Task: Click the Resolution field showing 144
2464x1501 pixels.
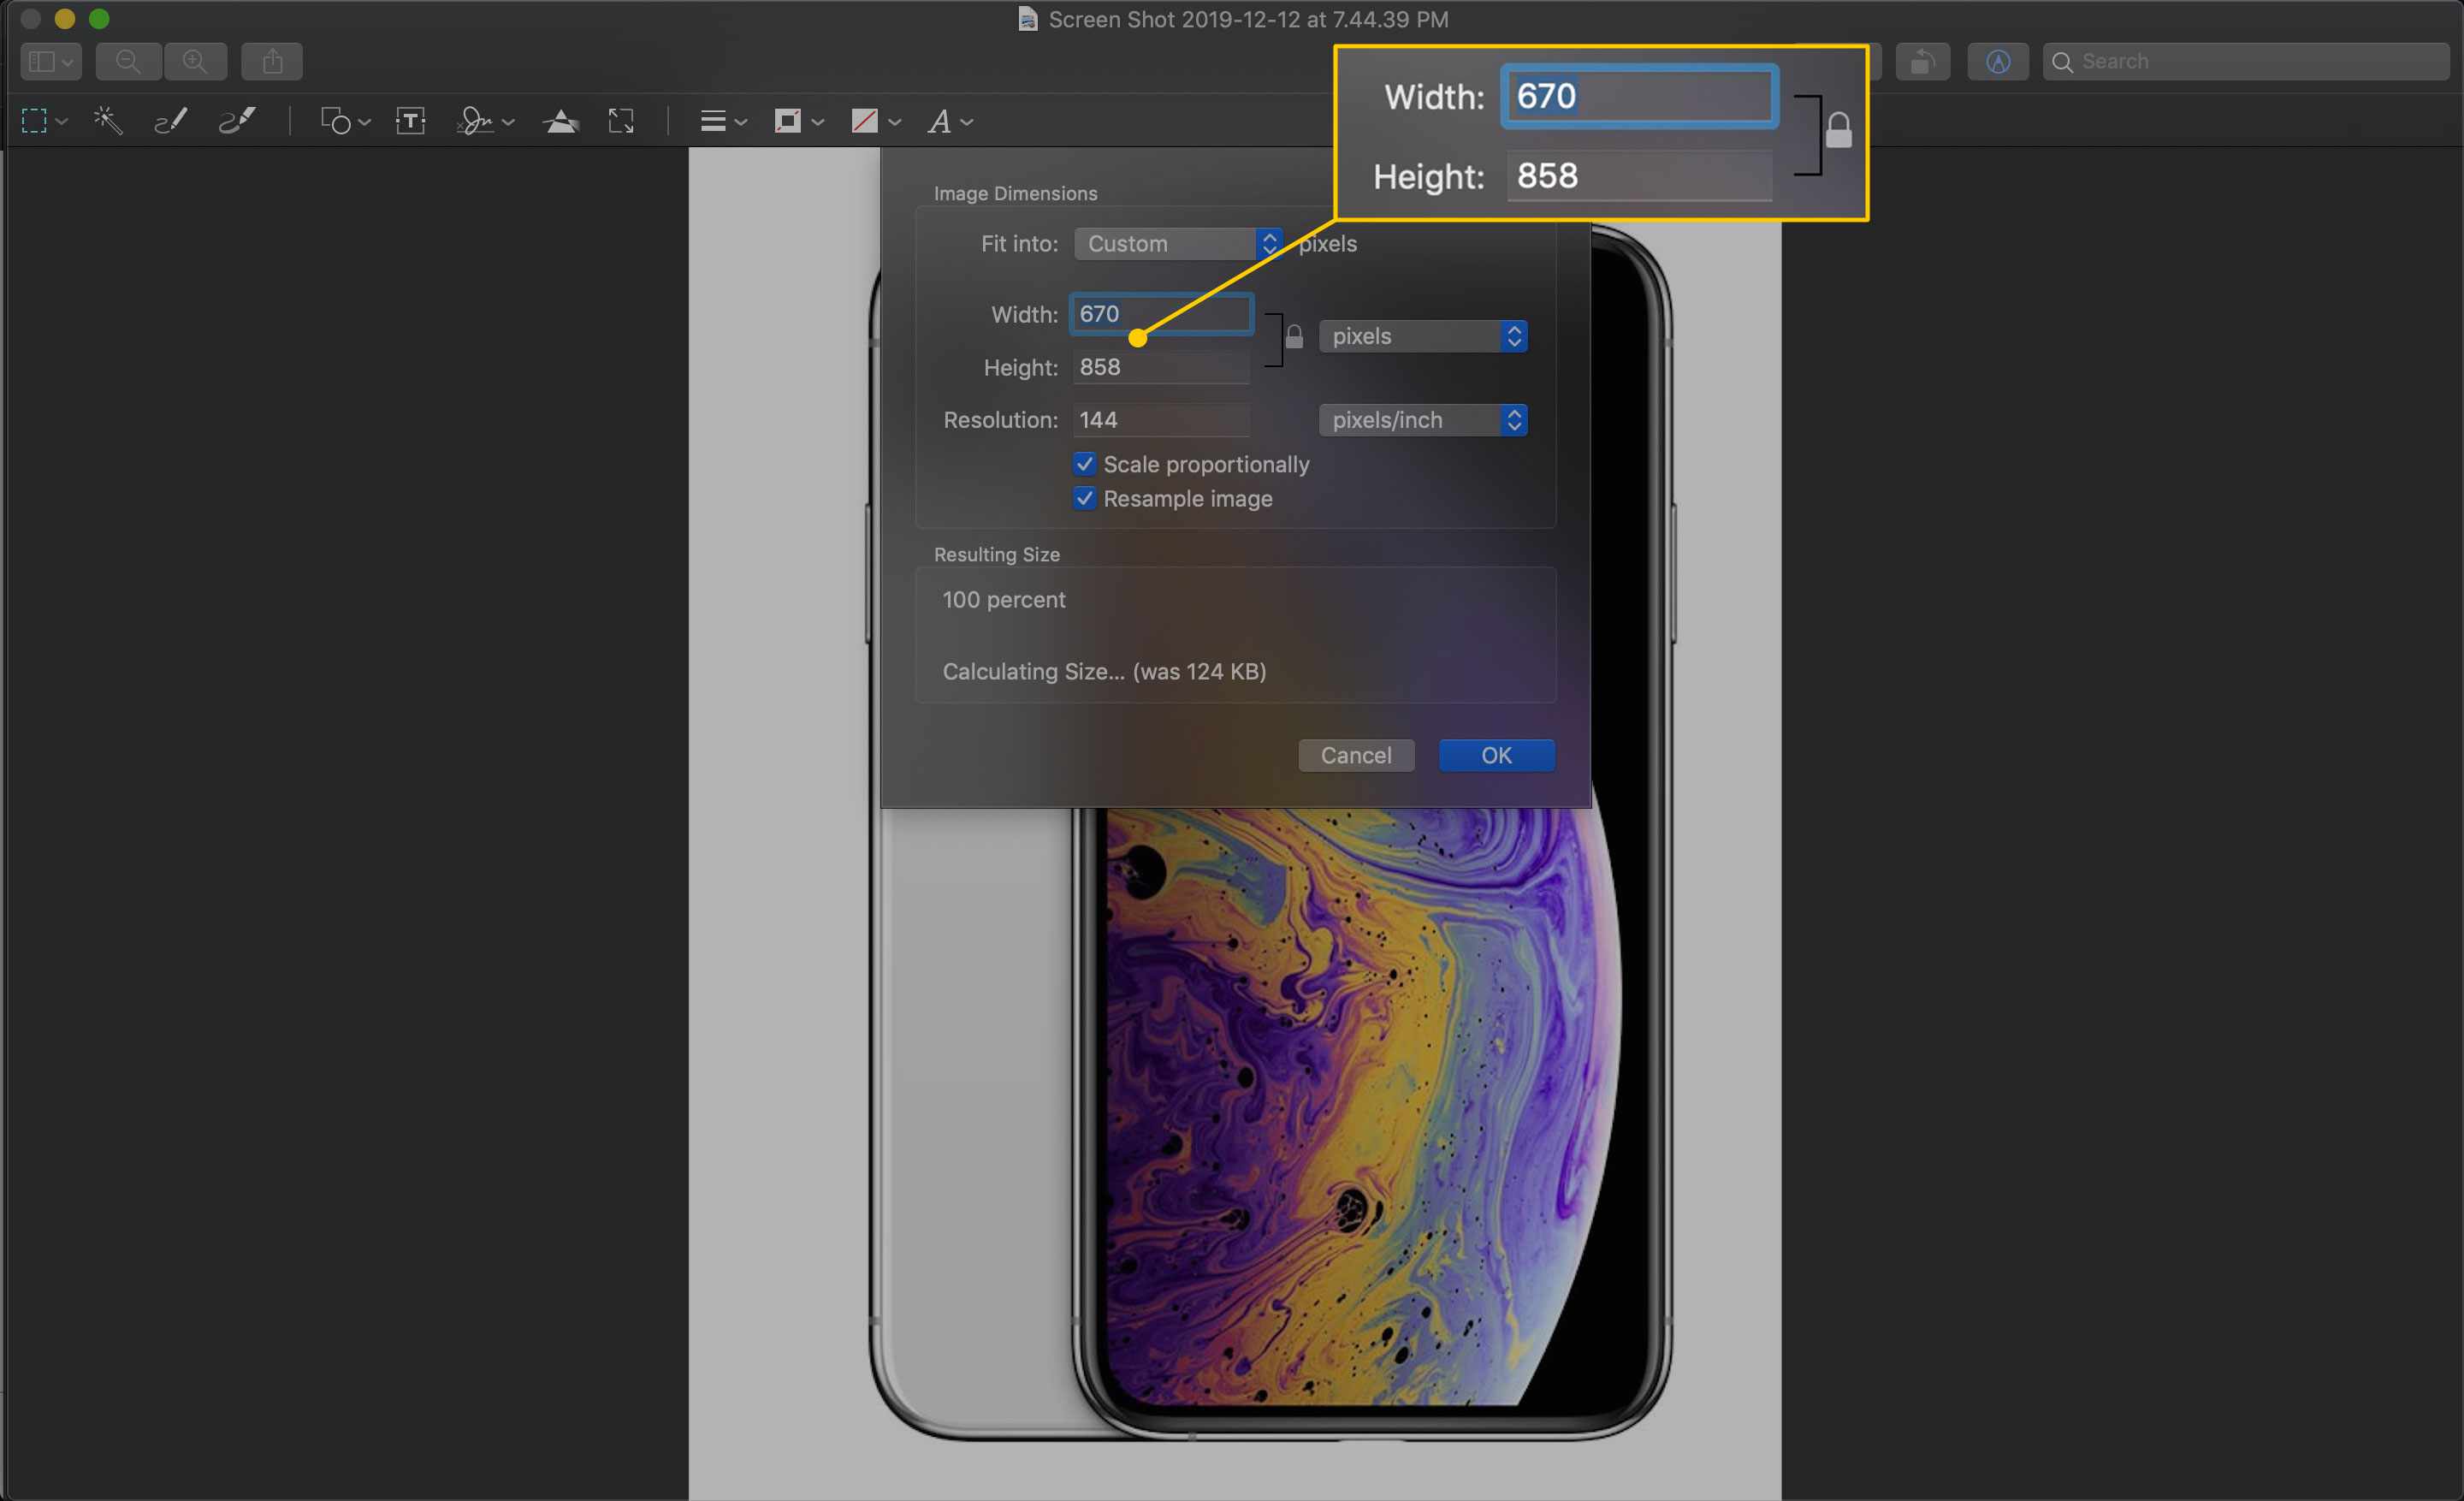Action: pyautogui.click(x=1161, y=420)
